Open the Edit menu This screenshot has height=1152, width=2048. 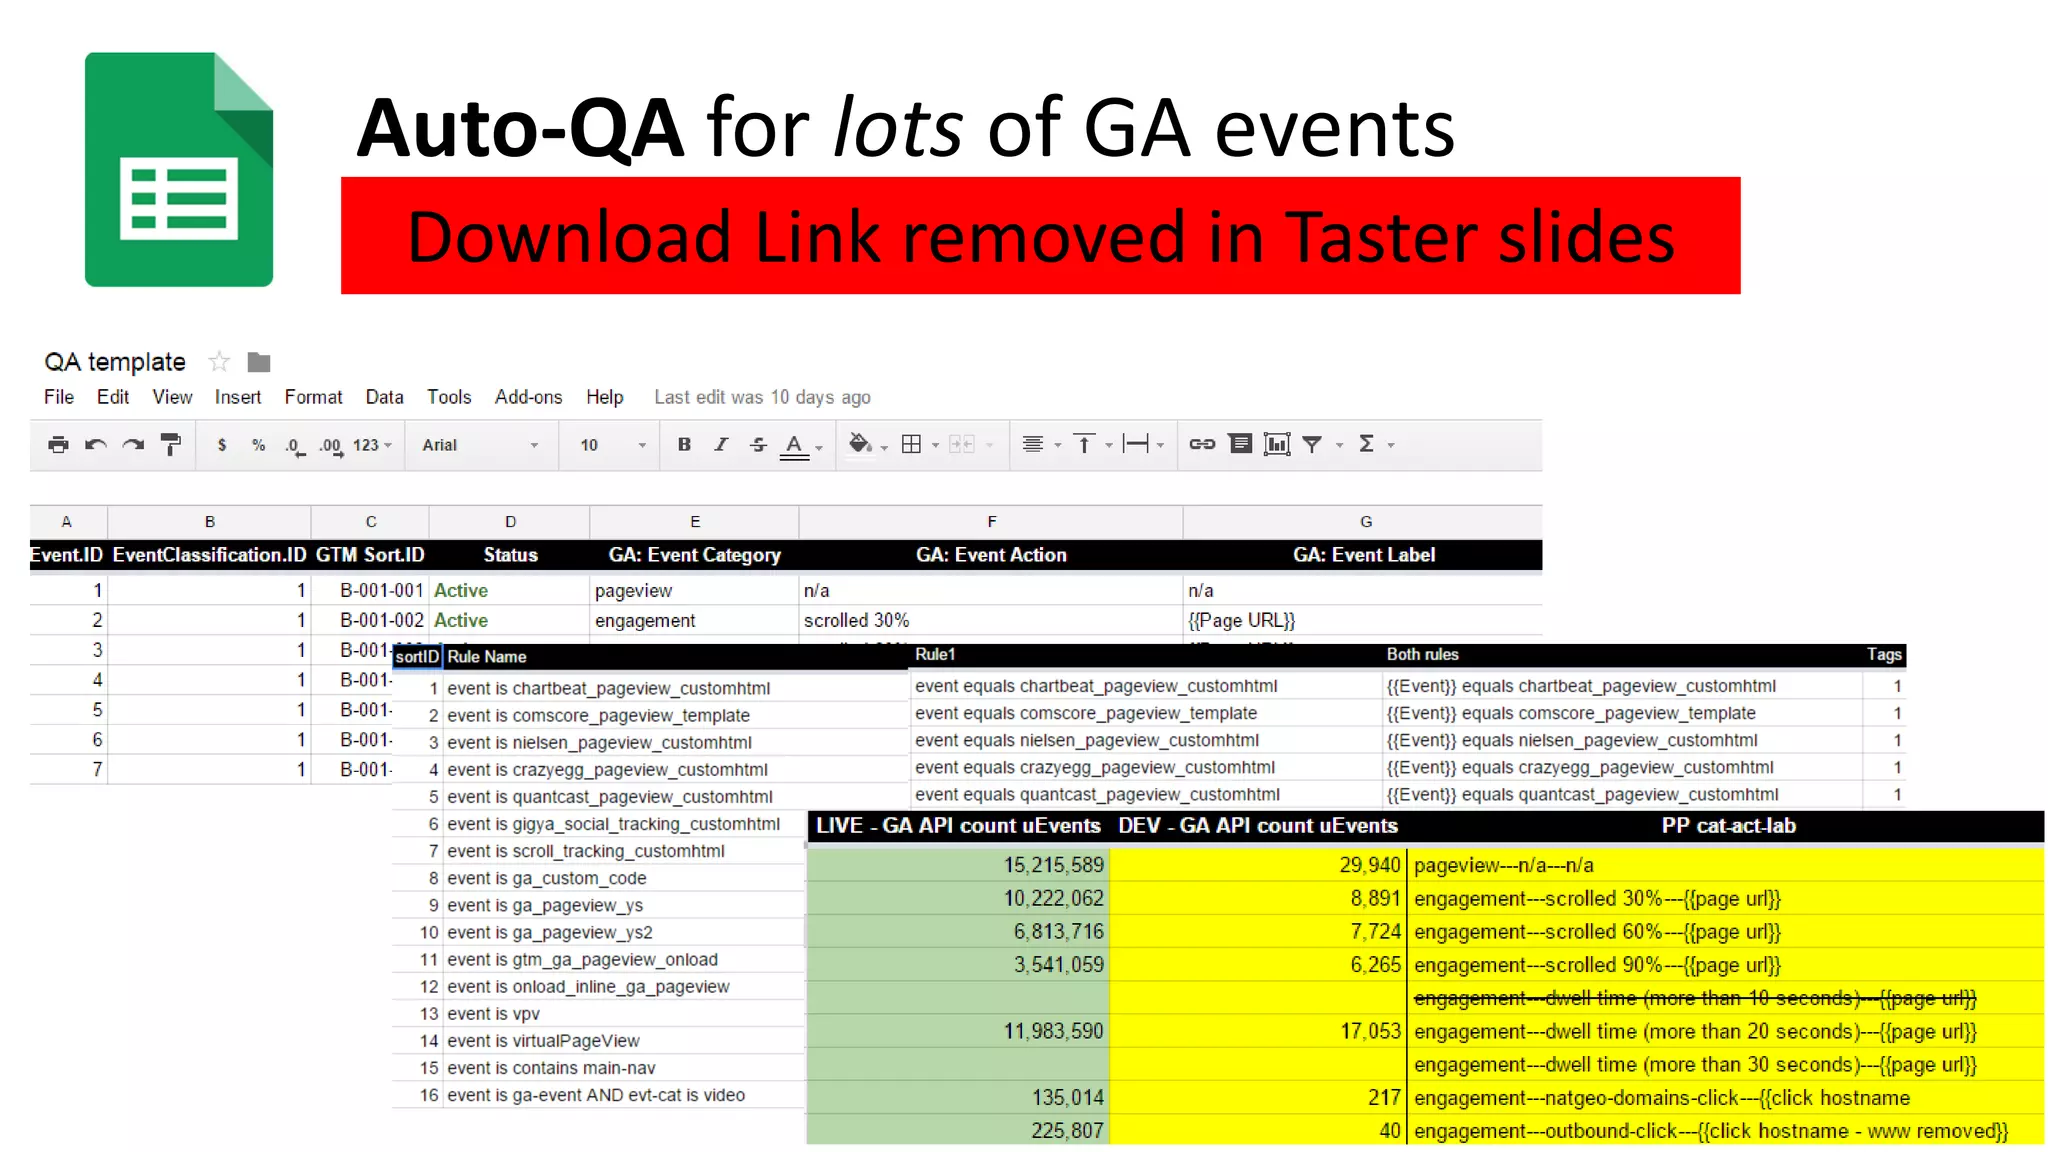pos(113,397)
